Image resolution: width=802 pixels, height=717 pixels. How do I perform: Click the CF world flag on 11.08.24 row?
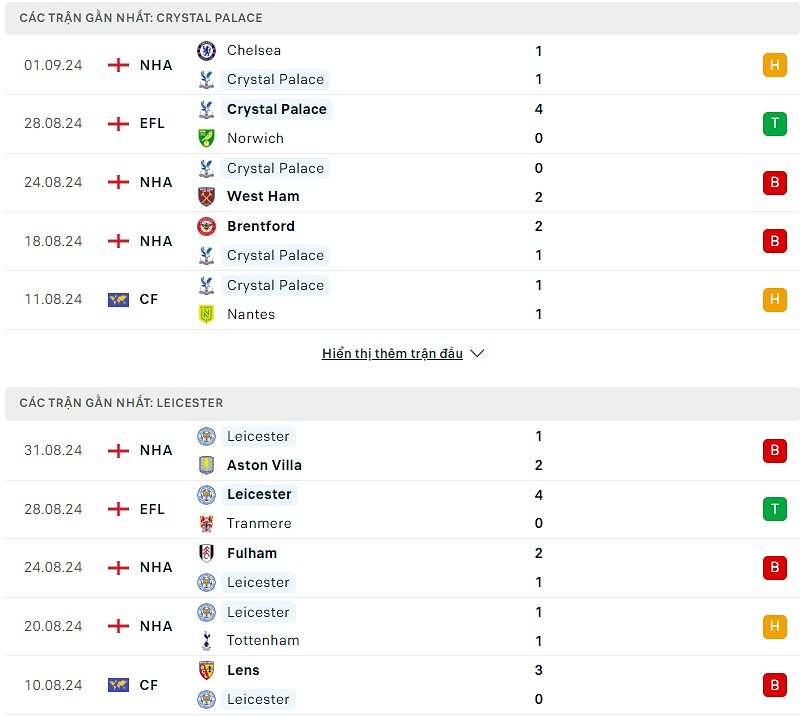[118, 299]
